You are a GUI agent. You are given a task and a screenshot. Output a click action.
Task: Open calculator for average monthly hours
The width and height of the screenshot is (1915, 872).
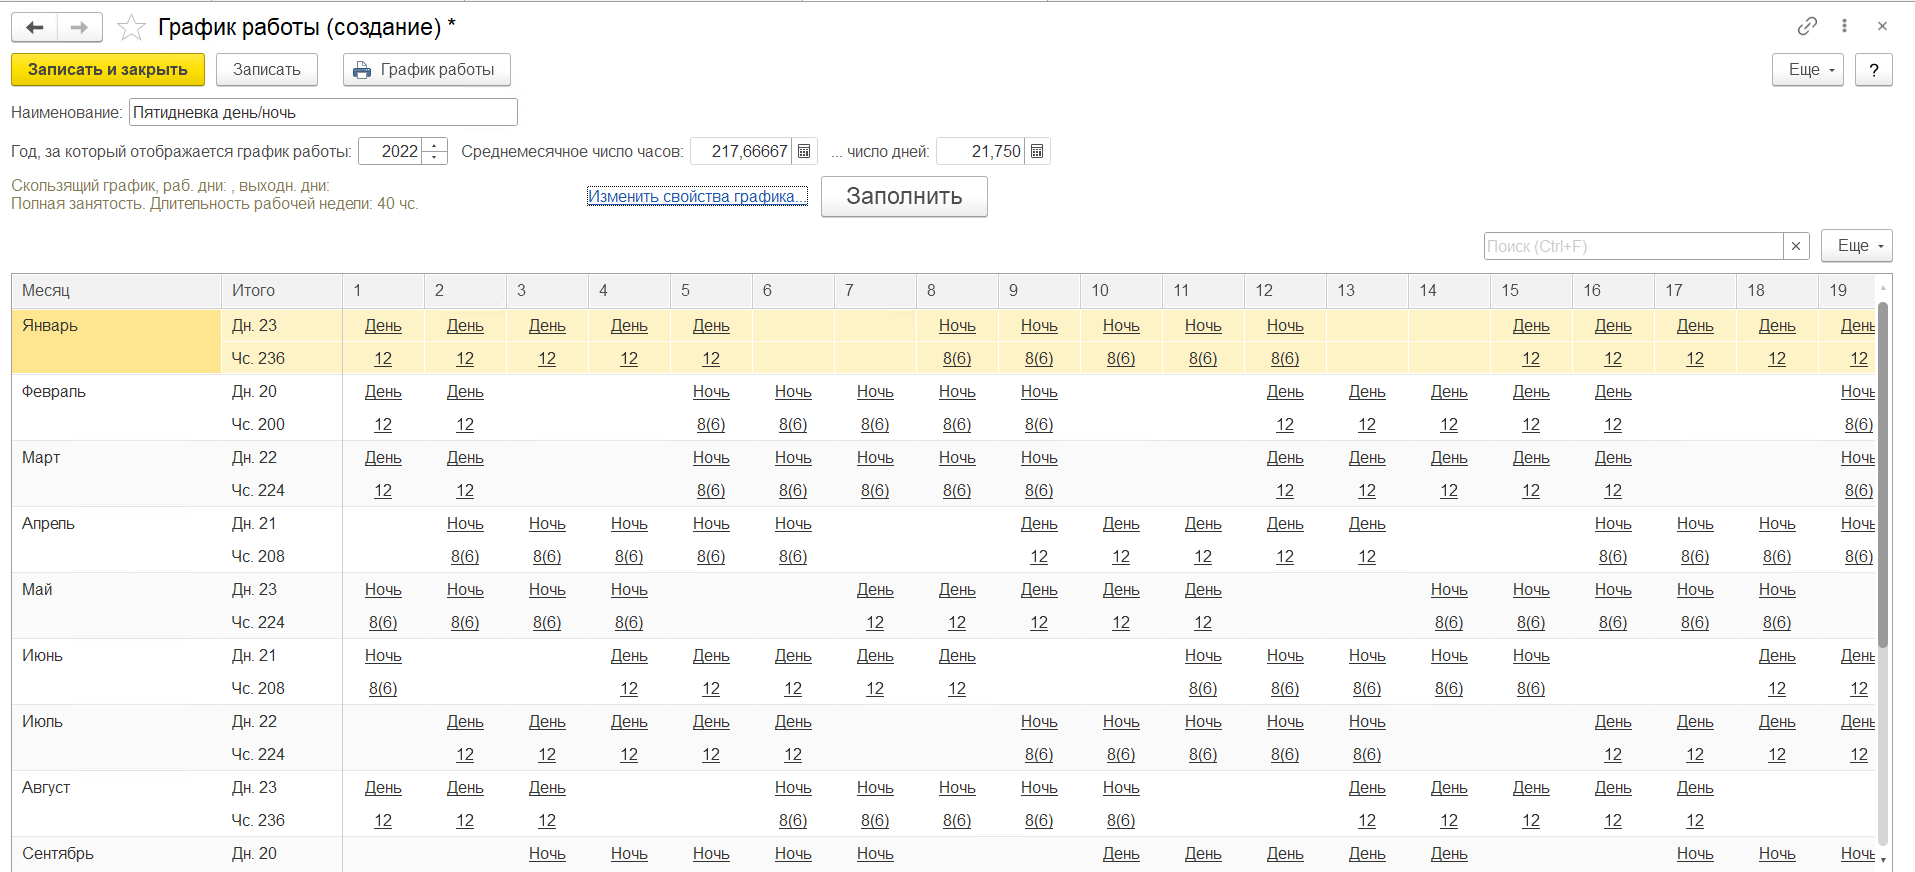click(x=804, y=151)
